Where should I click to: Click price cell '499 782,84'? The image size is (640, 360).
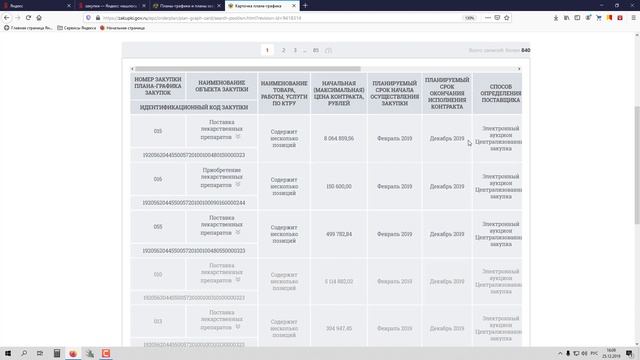point(339,234)
